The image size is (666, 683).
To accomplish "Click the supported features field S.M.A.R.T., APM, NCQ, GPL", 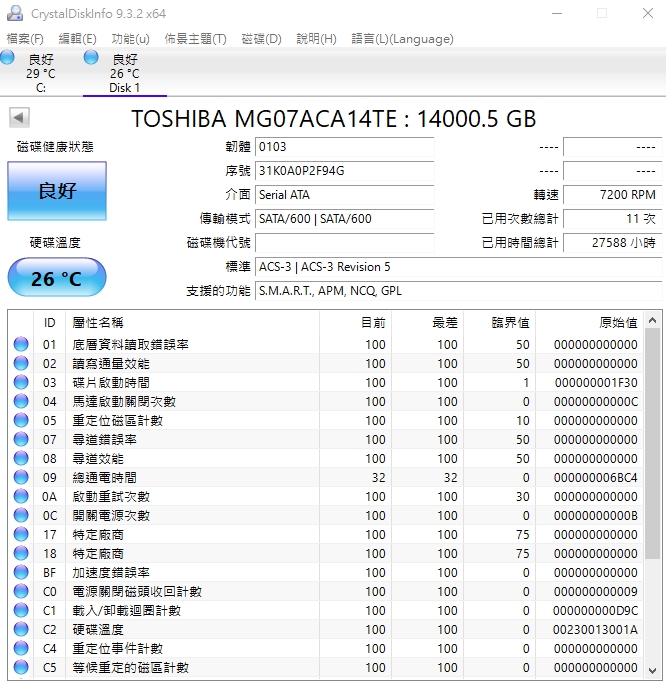I will click(x=459, y=291).
